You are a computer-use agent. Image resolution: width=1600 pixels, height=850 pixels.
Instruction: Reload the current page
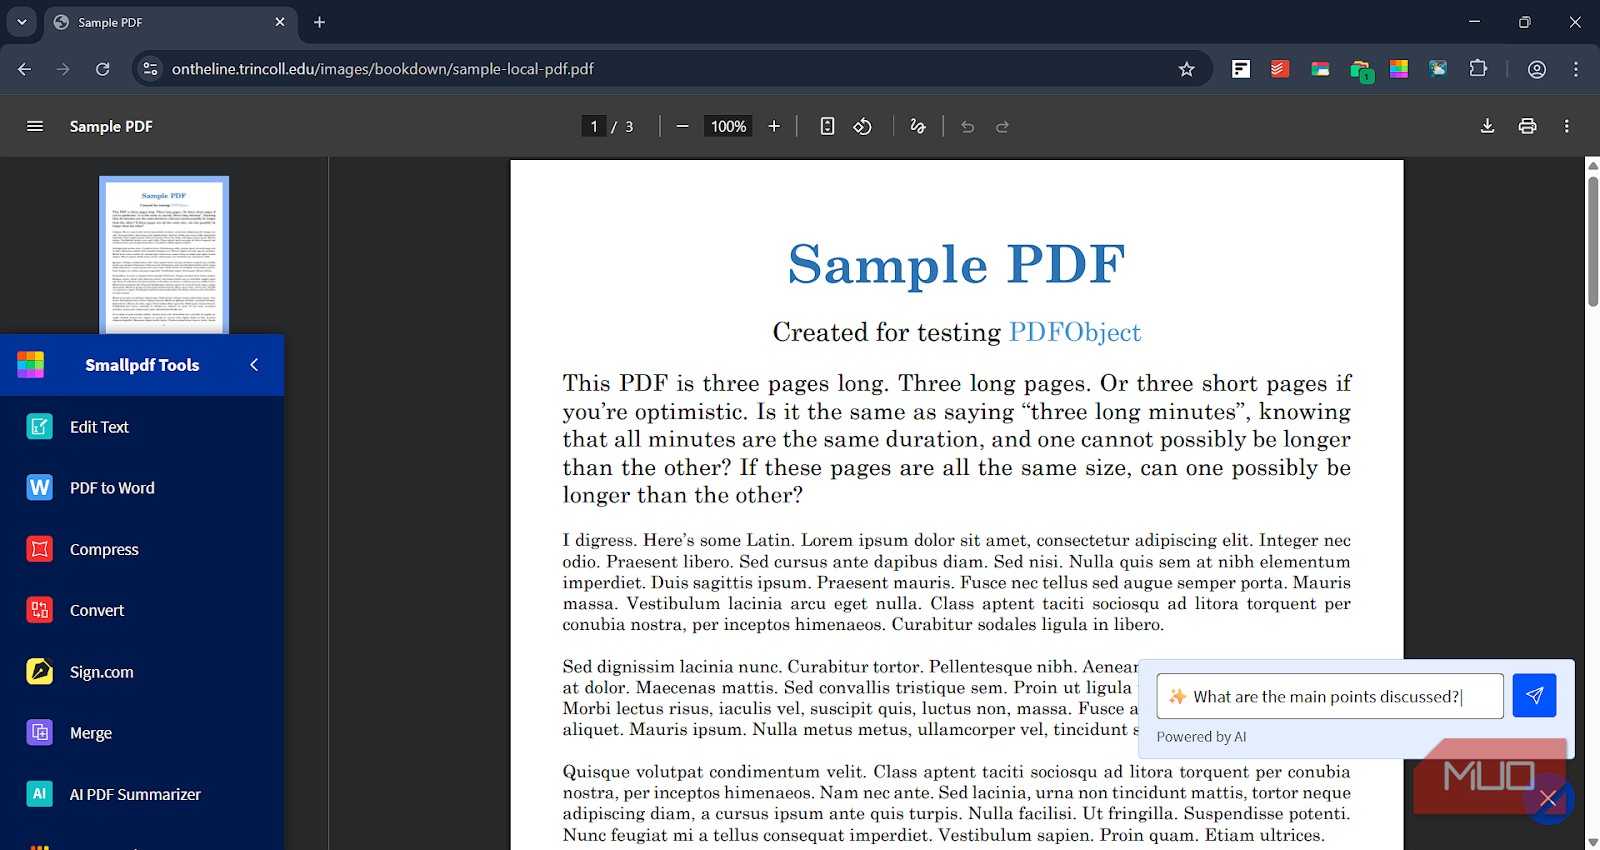point(102,69)
